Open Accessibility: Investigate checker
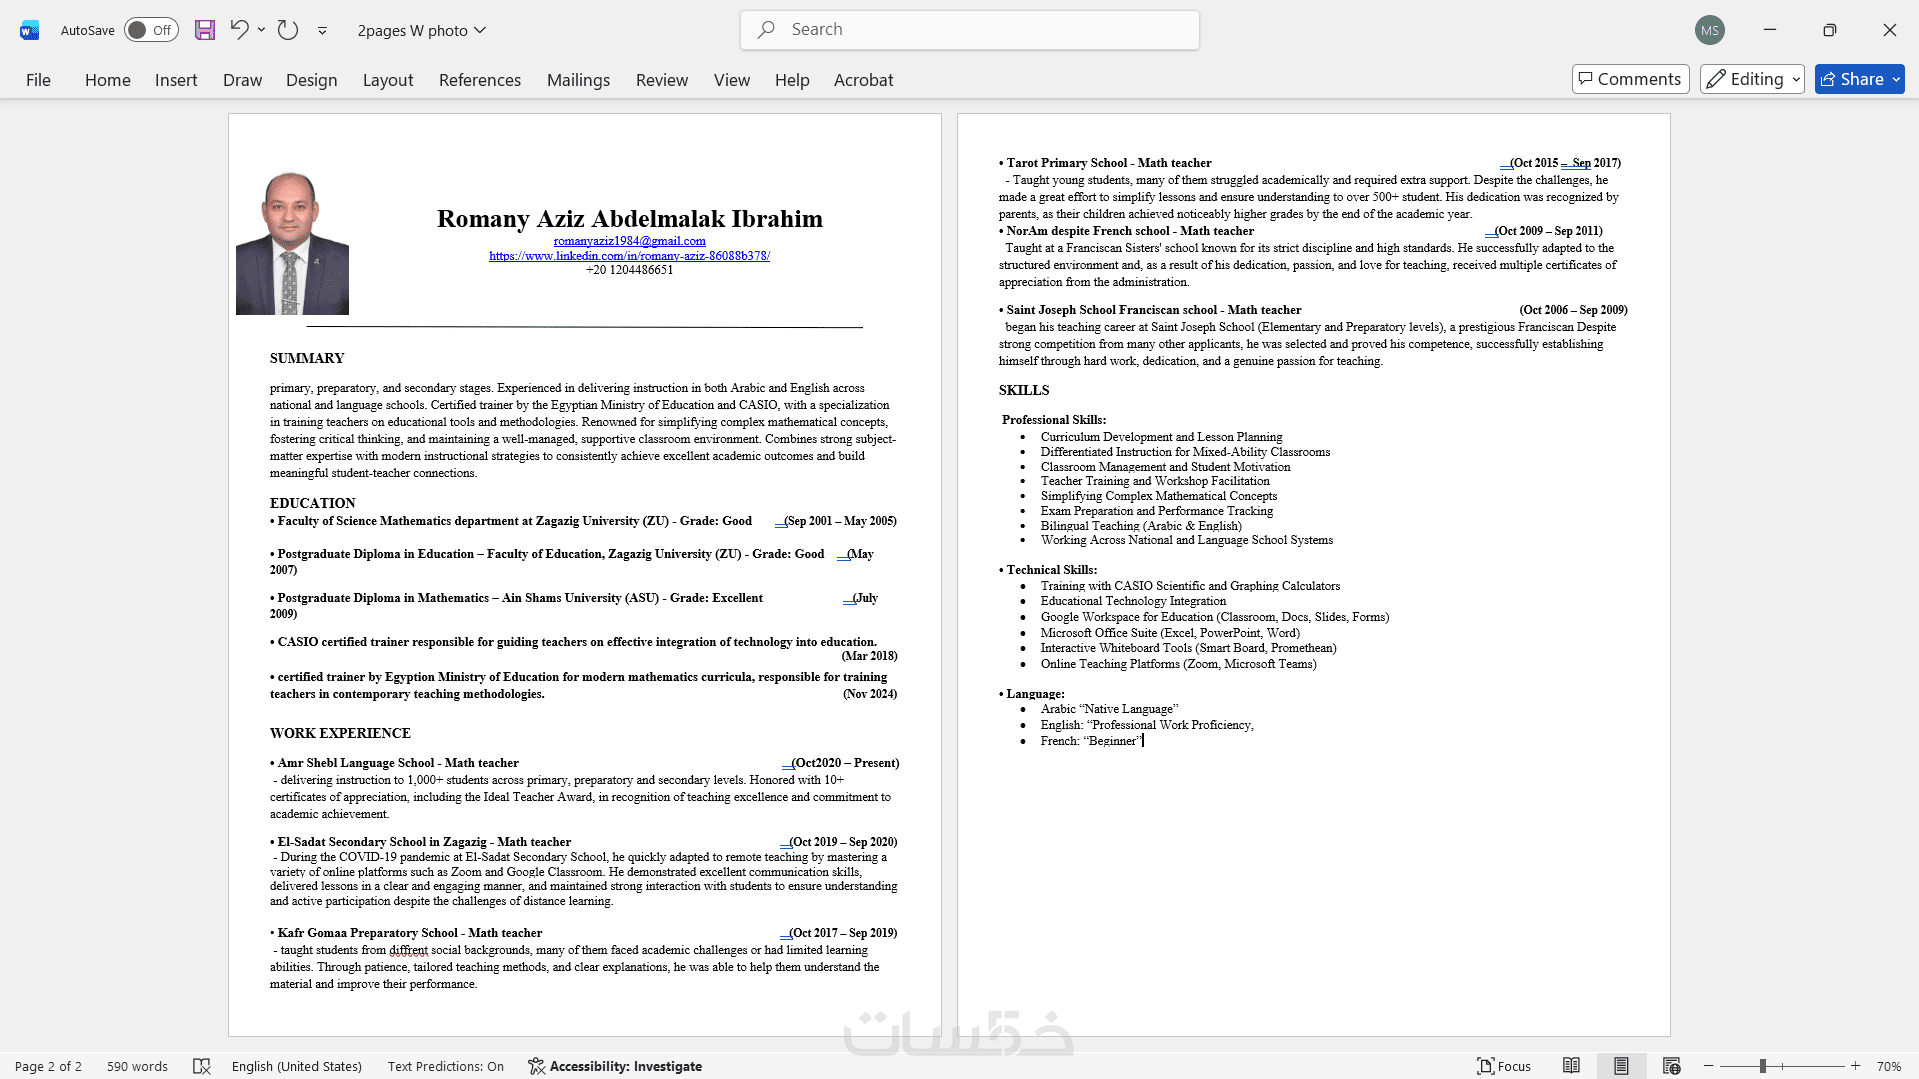This screenshot has height=1079, width=1919. pos(615,1066)
